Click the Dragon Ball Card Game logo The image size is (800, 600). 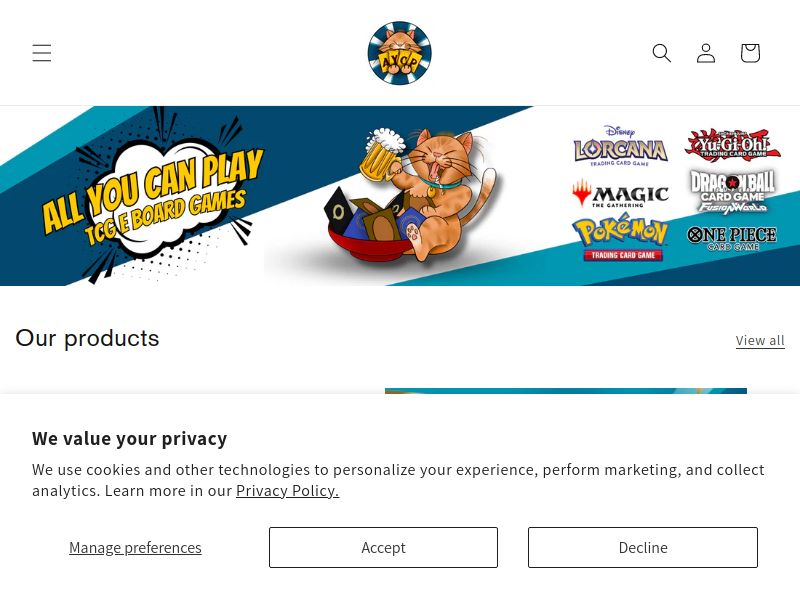point(733,192)
